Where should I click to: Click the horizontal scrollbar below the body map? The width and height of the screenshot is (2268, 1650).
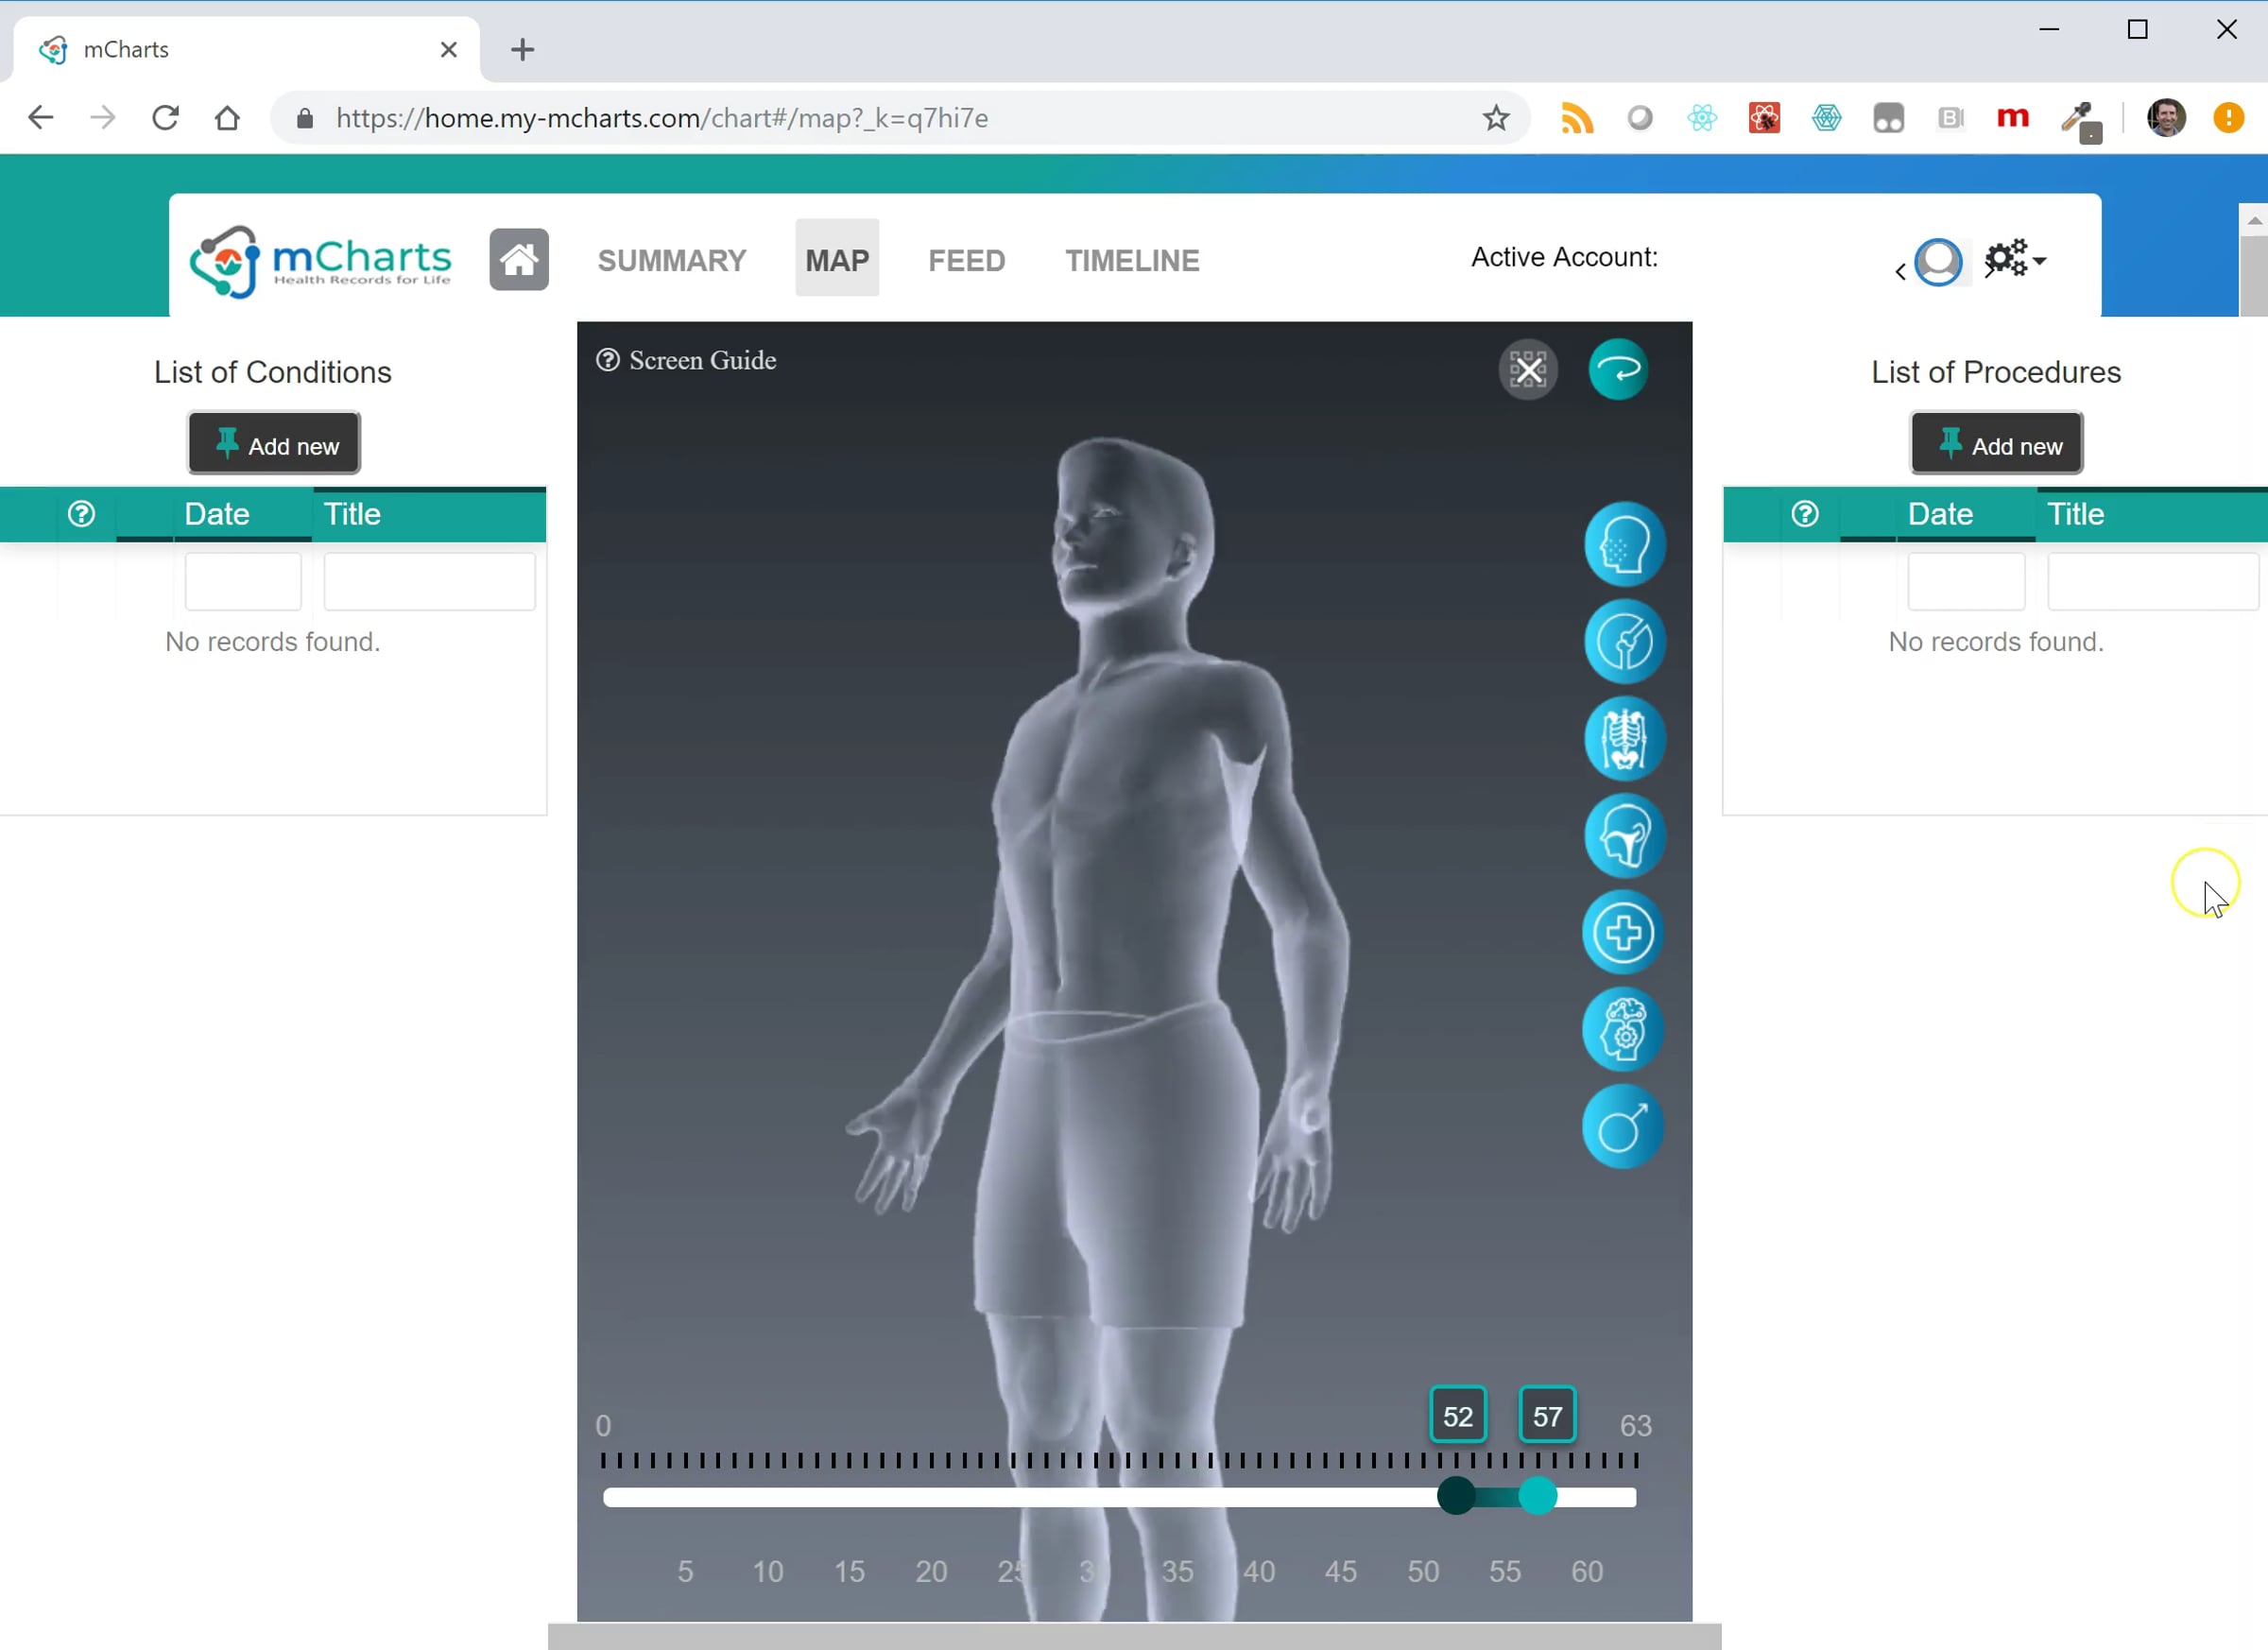tap(1134, 1636)
